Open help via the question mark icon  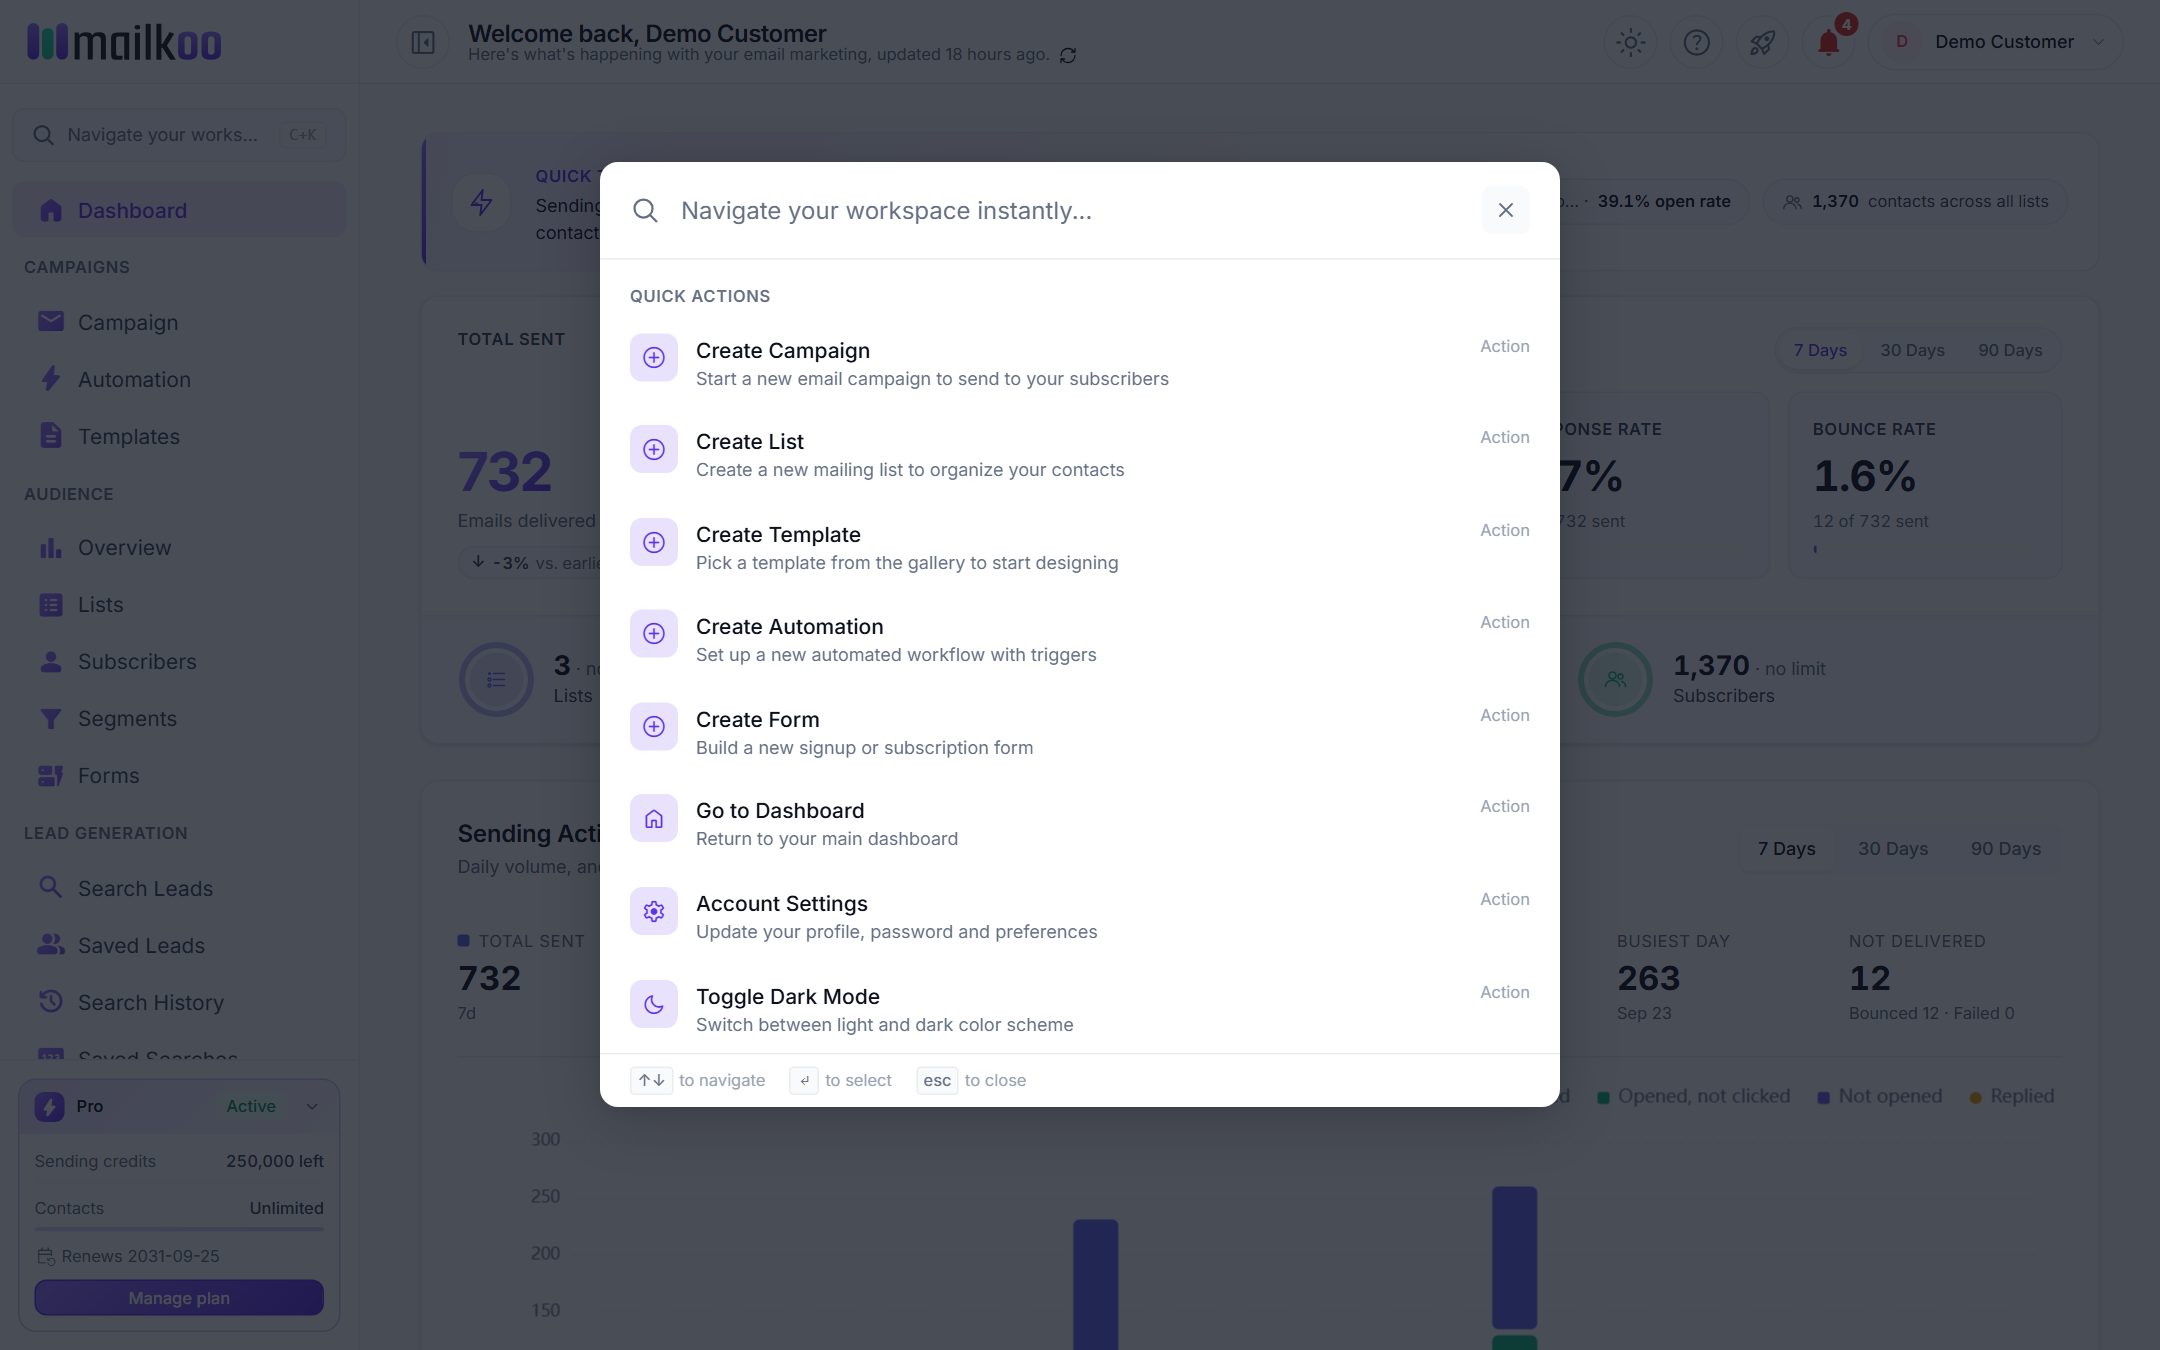(1697, 42)
